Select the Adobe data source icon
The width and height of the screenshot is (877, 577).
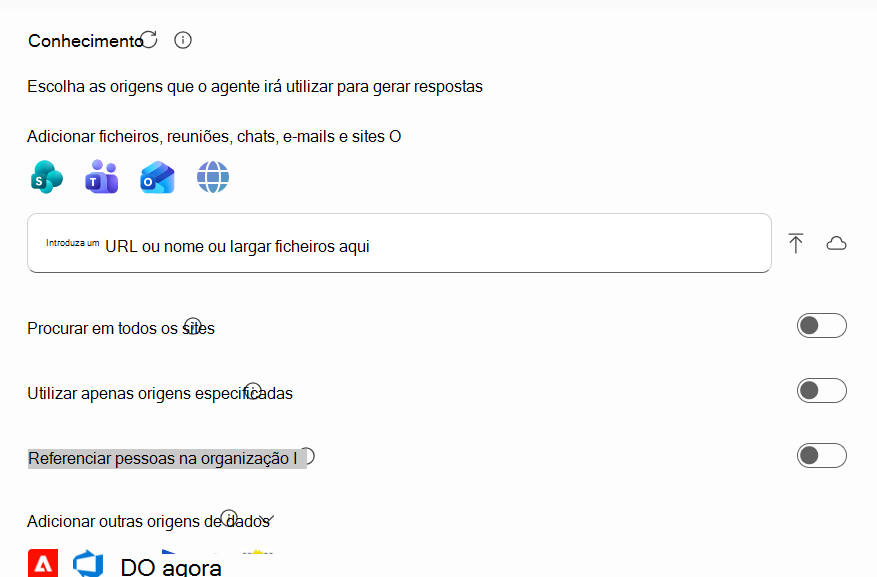coord(42,563)
